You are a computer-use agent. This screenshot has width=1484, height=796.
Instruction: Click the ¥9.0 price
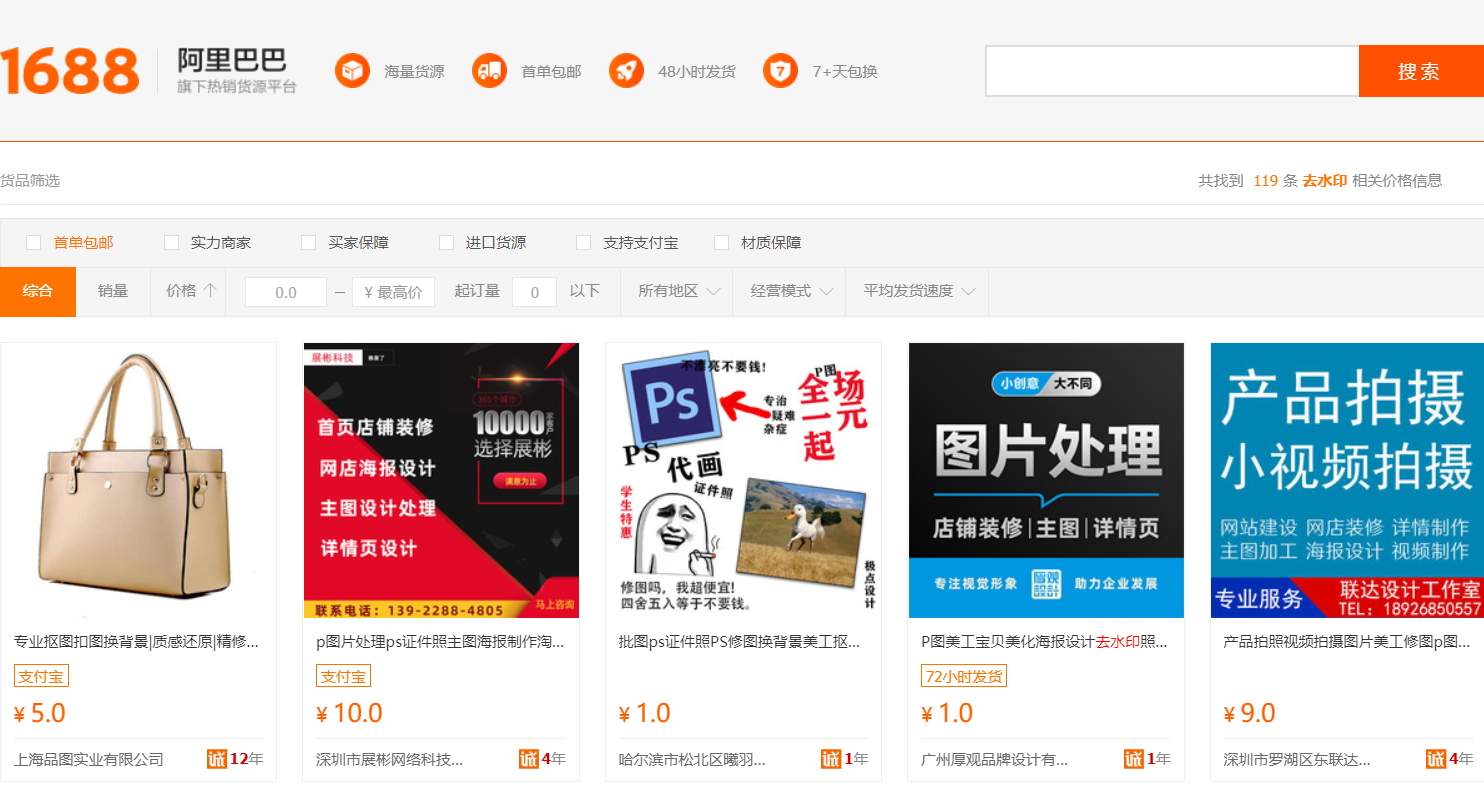pos(1250,713)
